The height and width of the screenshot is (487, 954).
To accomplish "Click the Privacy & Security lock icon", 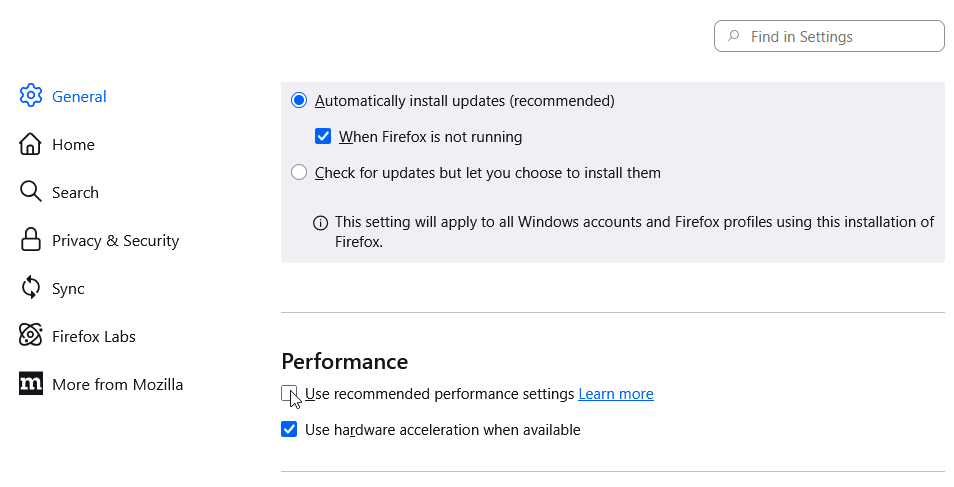I will click(31, 240).
